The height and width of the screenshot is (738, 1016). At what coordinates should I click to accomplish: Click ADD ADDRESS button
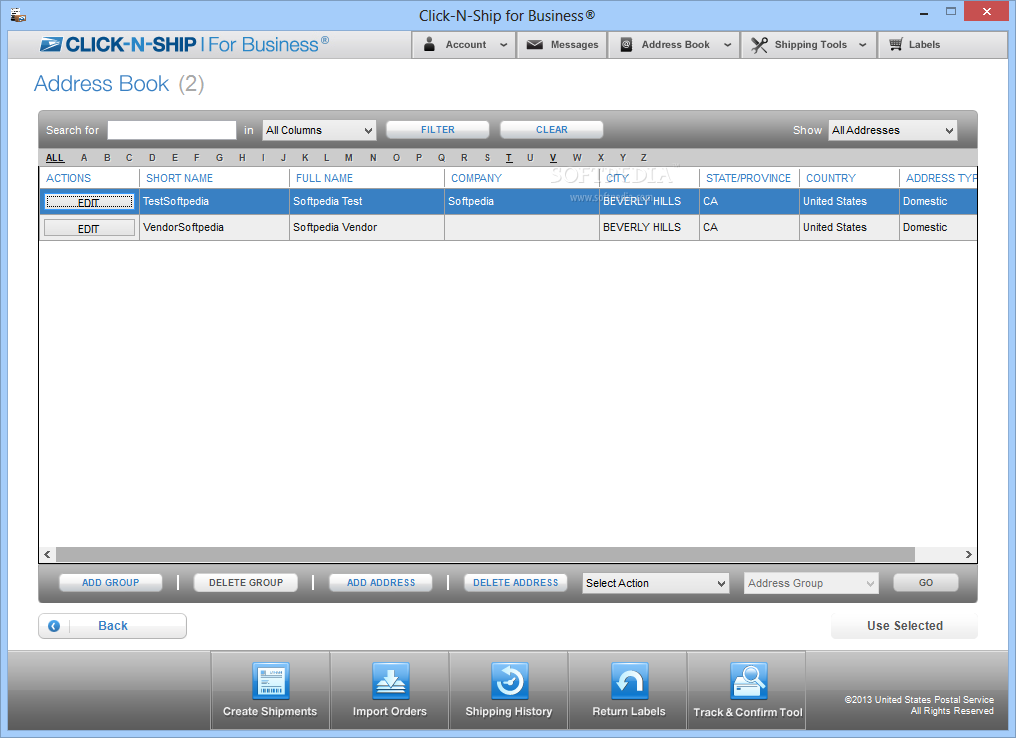[381, 582]
